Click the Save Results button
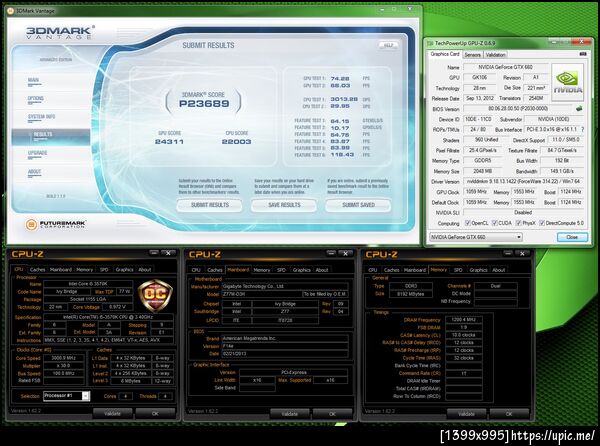 click(x=284, y=205)
